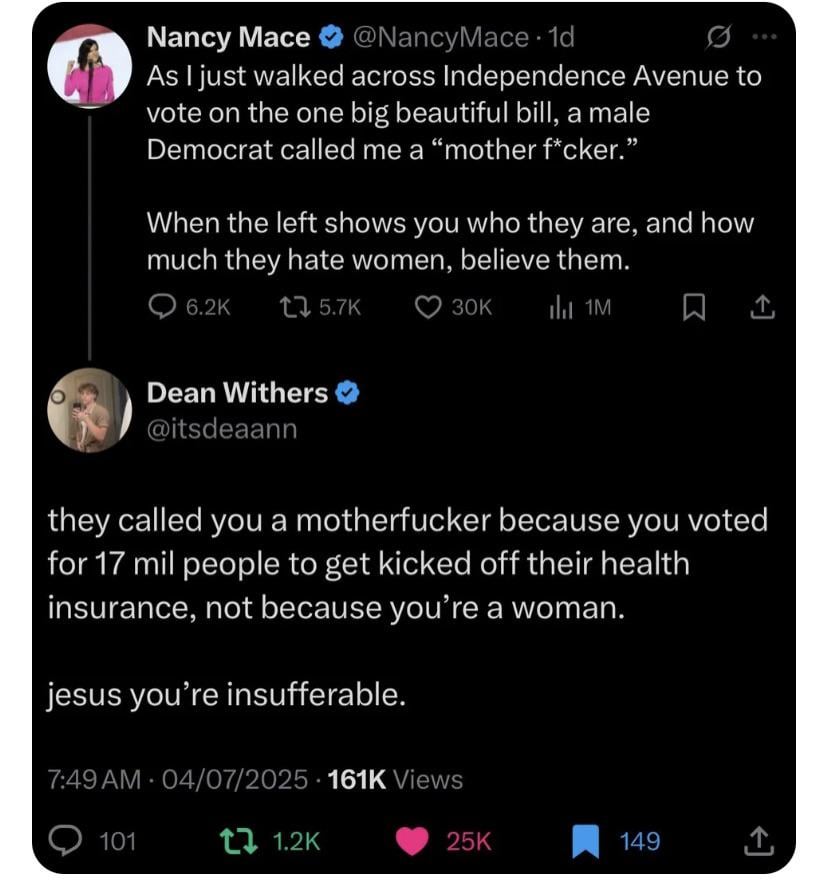Open the @itsdeaann handle
Image resolution: width=828 pixels, height=882 pixels.
click(222, 430)
